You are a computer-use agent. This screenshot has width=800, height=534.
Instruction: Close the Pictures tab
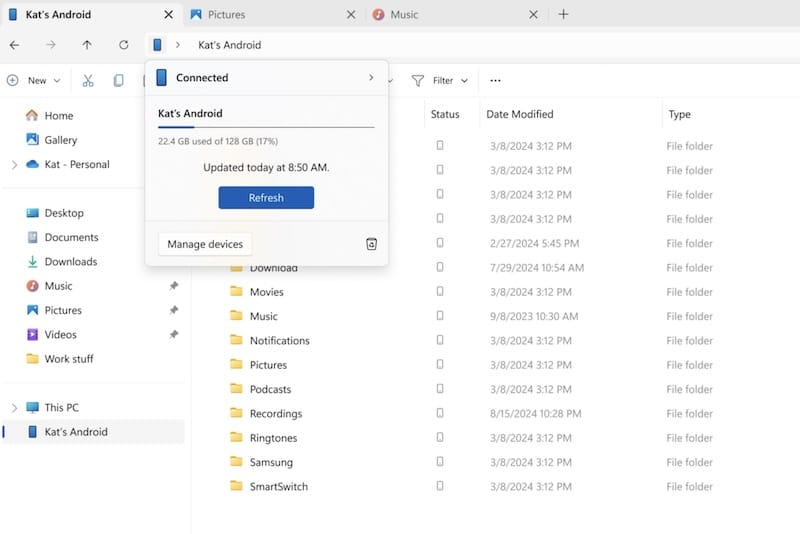(x=351, y=15)
